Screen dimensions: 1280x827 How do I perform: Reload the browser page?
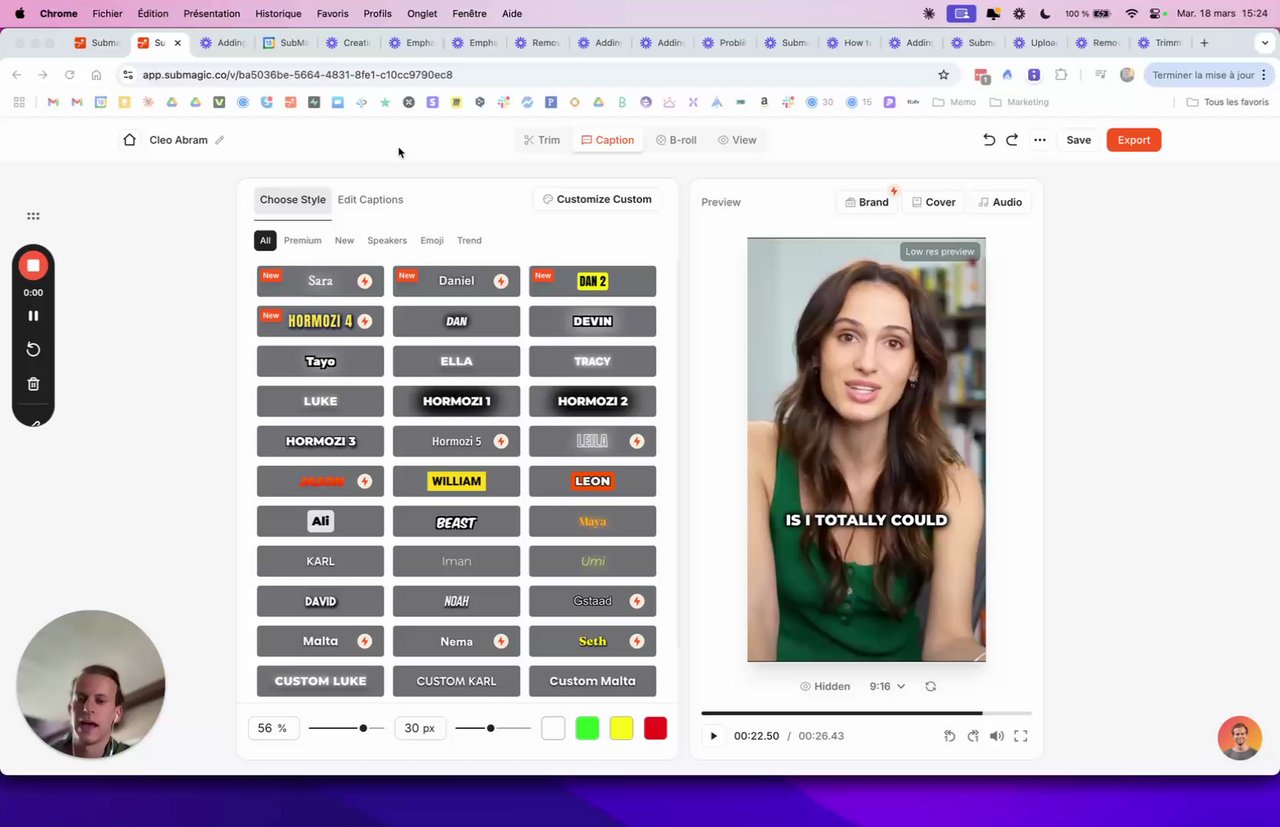coord(69,75)
